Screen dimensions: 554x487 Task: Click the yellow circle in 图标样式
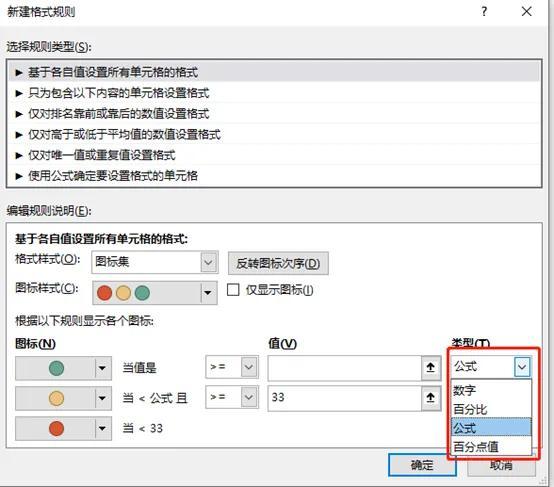(x=123, y=293)
